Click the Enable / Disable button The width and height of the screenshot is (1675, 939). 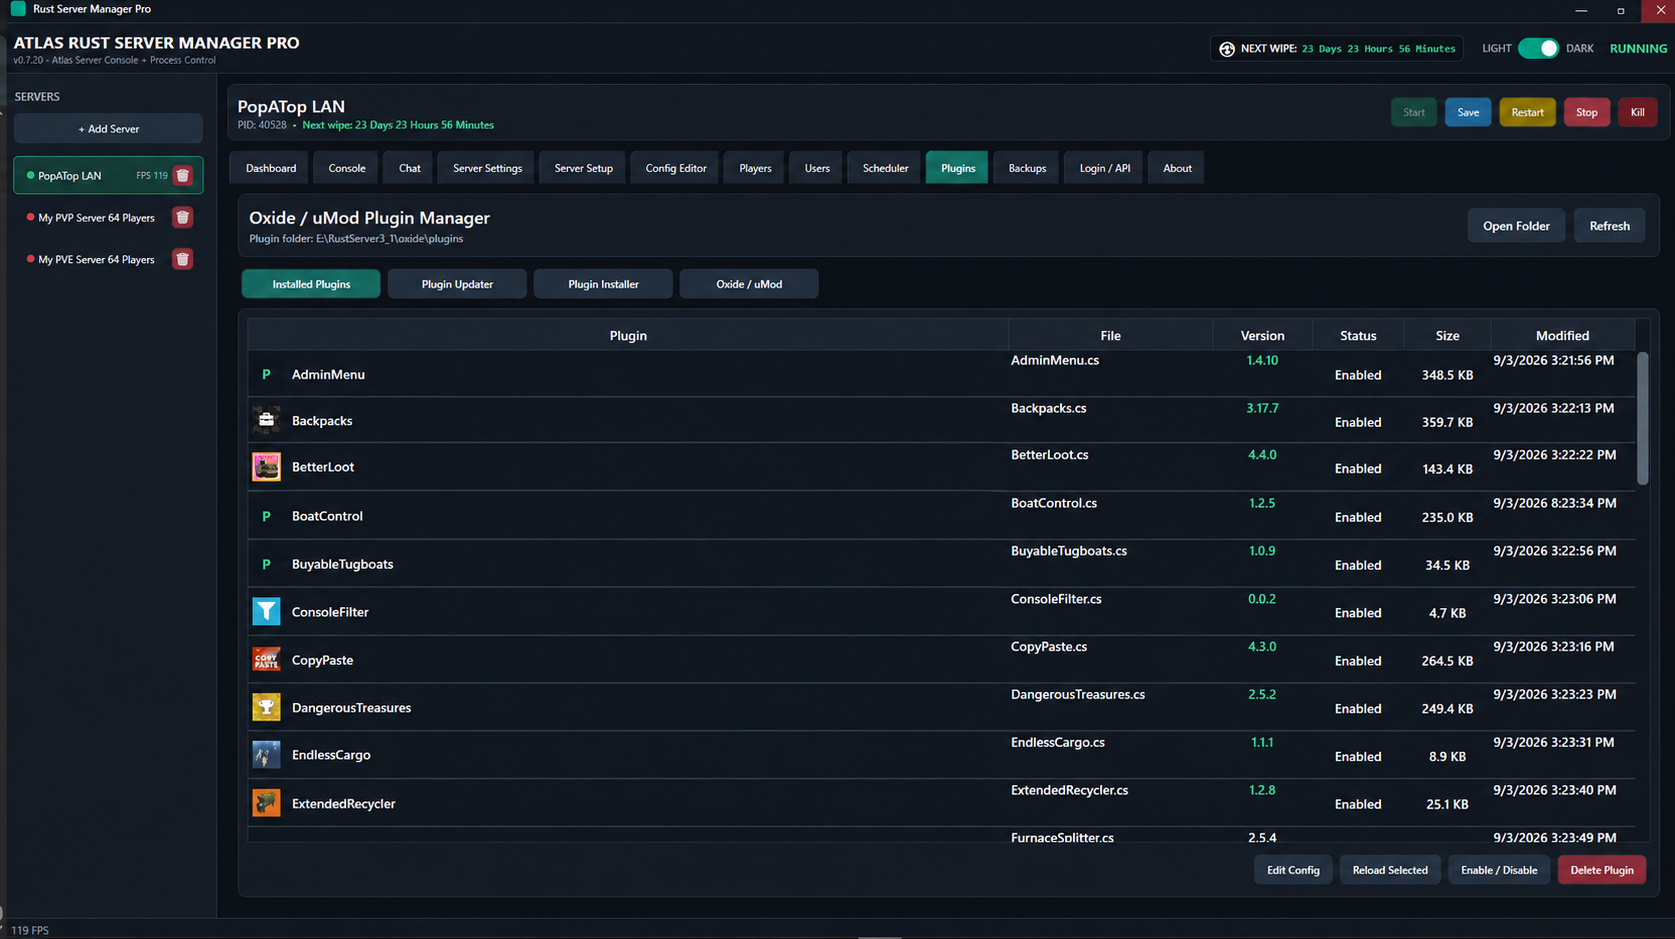[x=1499, y=870]
